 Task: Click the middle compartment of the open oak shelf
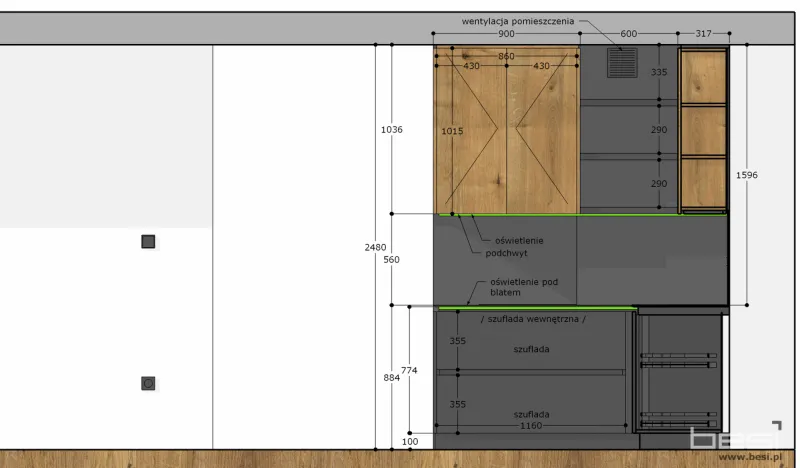(x=703, y=131)
